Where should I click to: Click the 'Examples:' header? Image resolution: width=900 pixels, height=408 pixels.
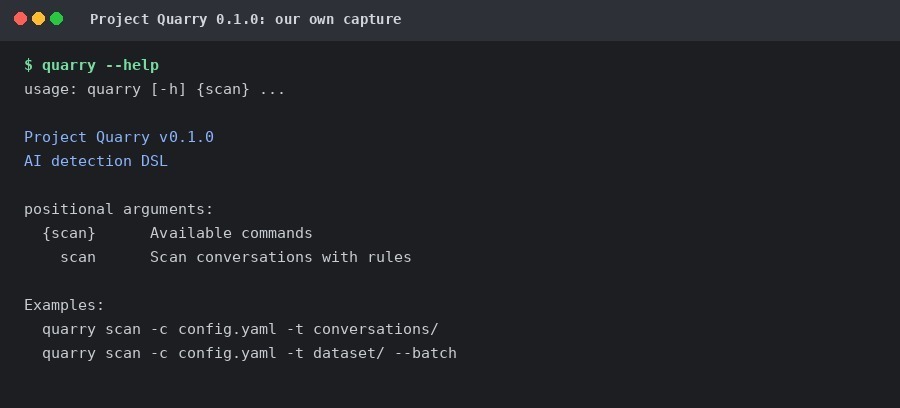pyautogui.click(x=64, y=305)
